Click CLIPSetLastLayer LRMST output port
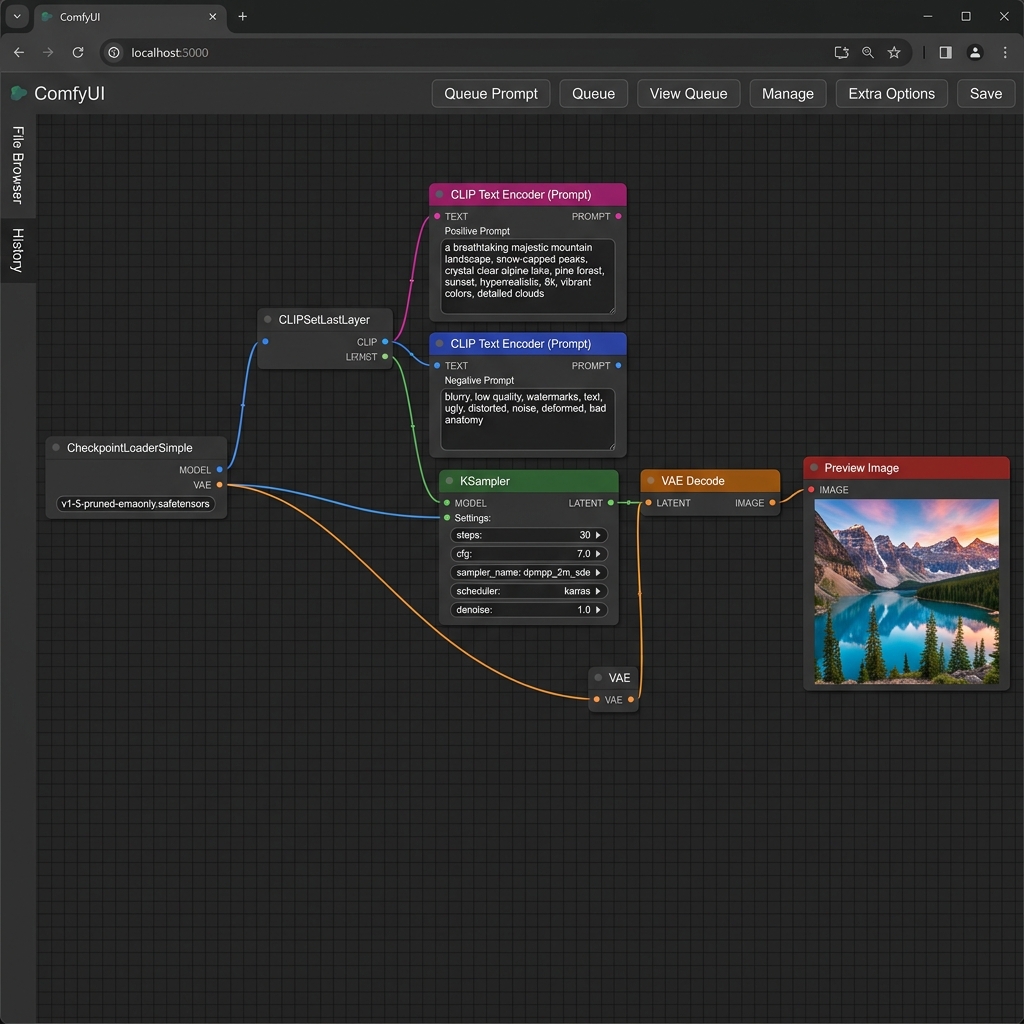Image resolution: width=1024 pixels, height=1024 pixels. pos(385,357)
